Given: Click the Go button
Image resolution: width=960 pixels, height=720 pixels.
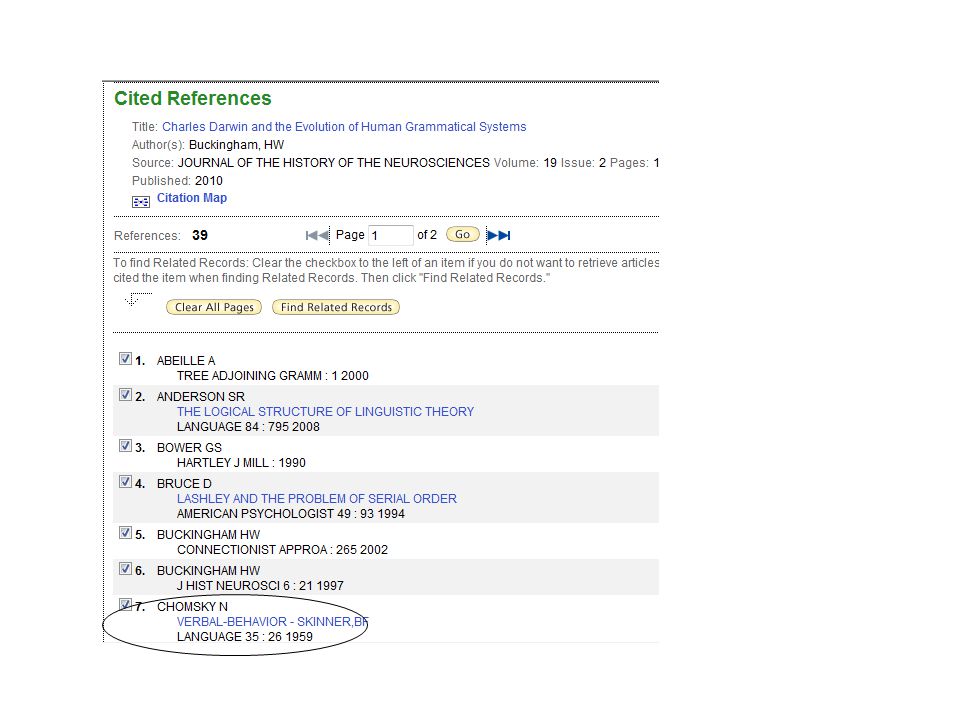Looking at the screenshot, I should pos(463,234).
